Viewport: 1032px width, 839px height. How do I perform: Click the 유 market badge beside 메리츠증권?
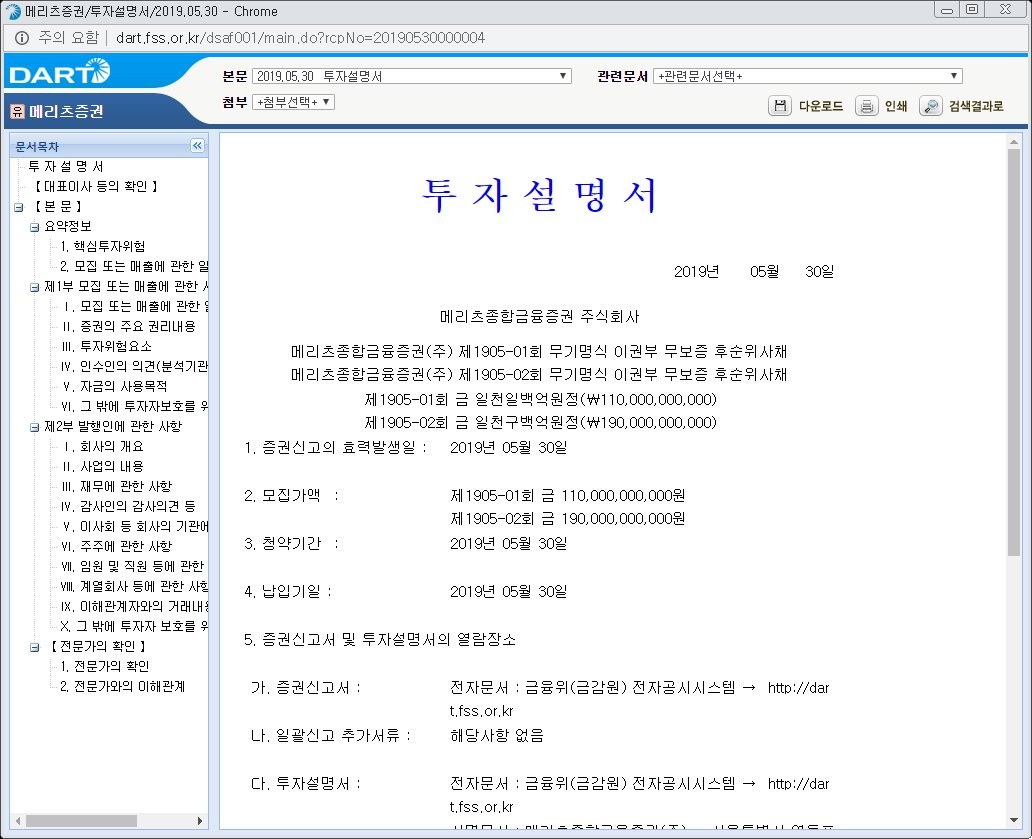coord(18,111)
